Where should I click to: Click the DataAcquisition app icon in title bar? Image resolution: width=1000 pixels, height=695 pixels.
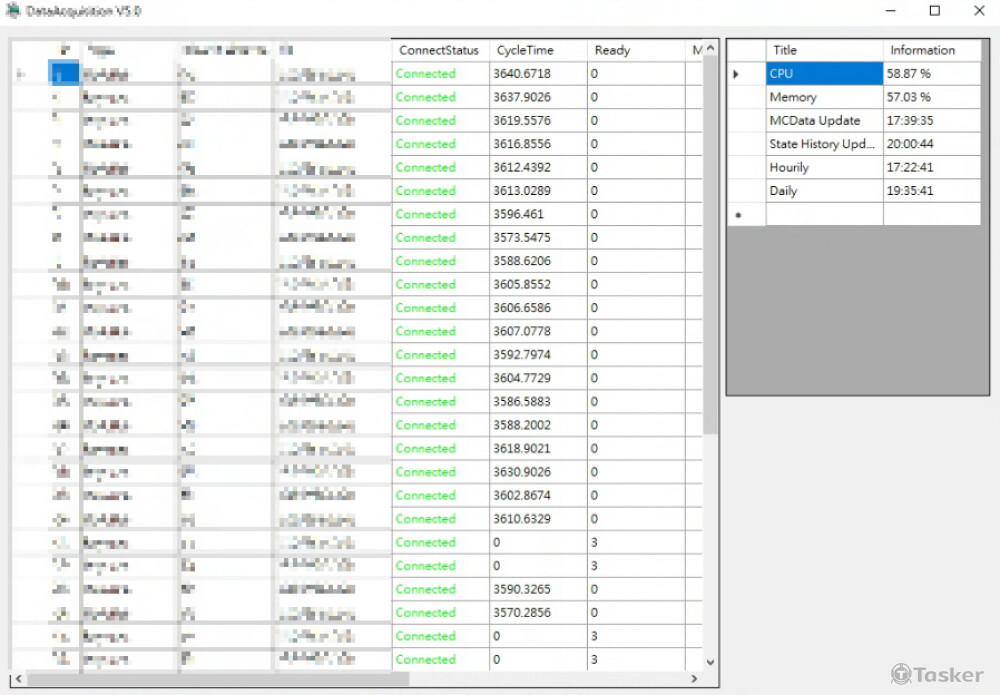click(x=13, y=11)
